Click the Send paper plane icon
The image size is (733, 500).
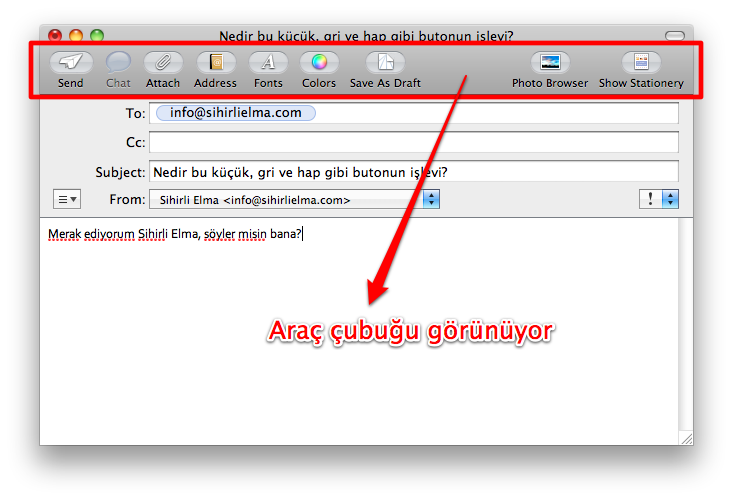[70, 63]
